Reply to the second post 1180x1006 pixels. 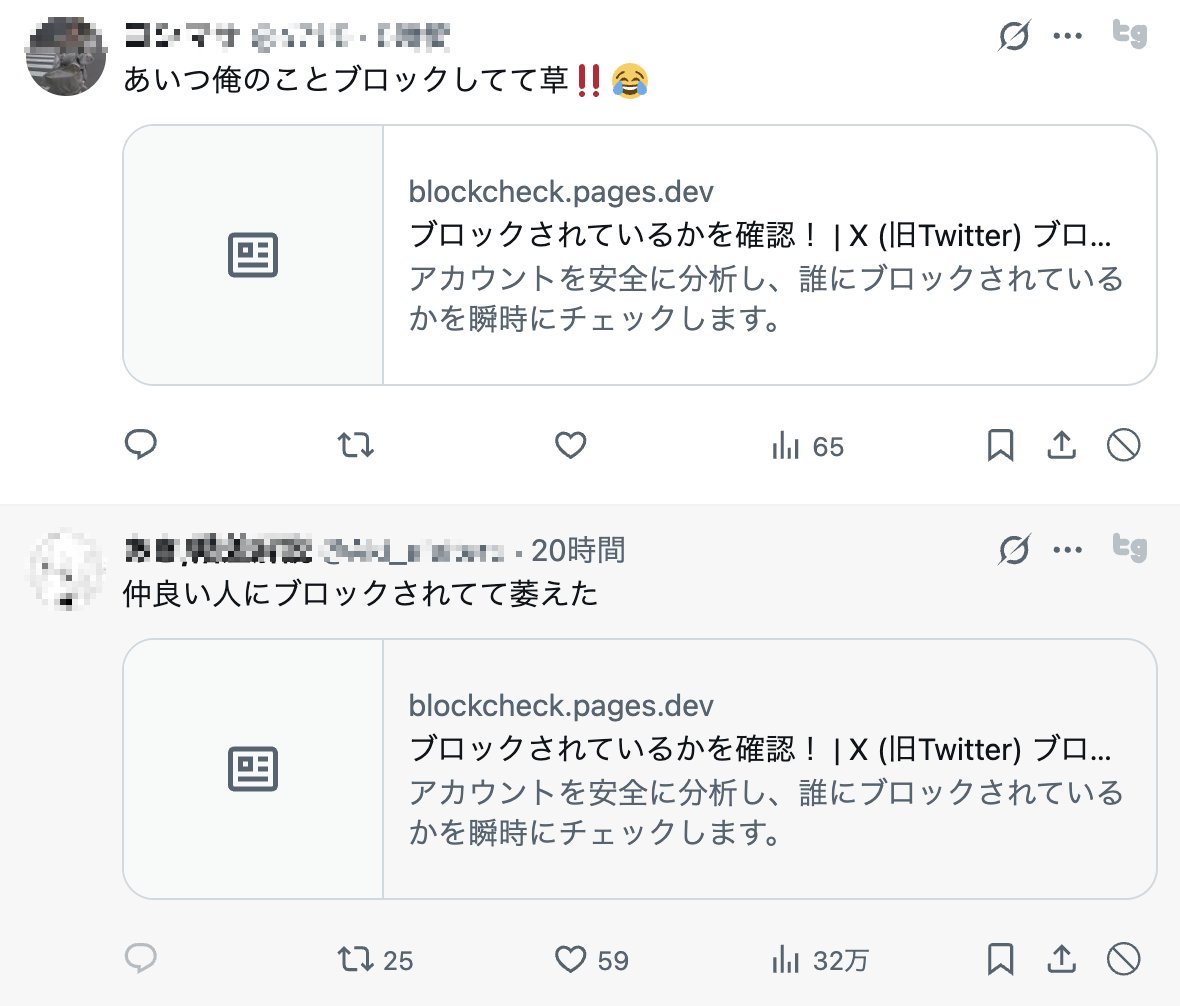[x=141, y=960]
